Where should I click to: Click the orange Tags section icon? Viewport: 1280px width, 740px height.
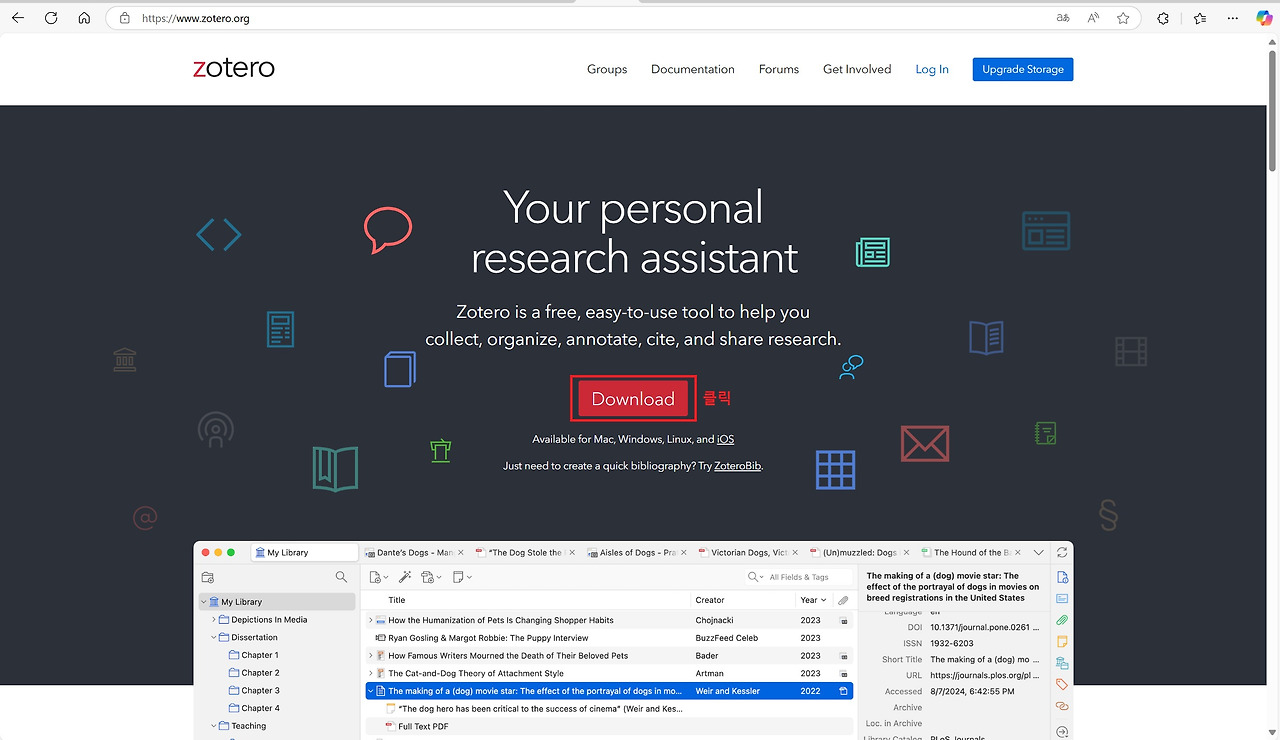pos(1062,684)
